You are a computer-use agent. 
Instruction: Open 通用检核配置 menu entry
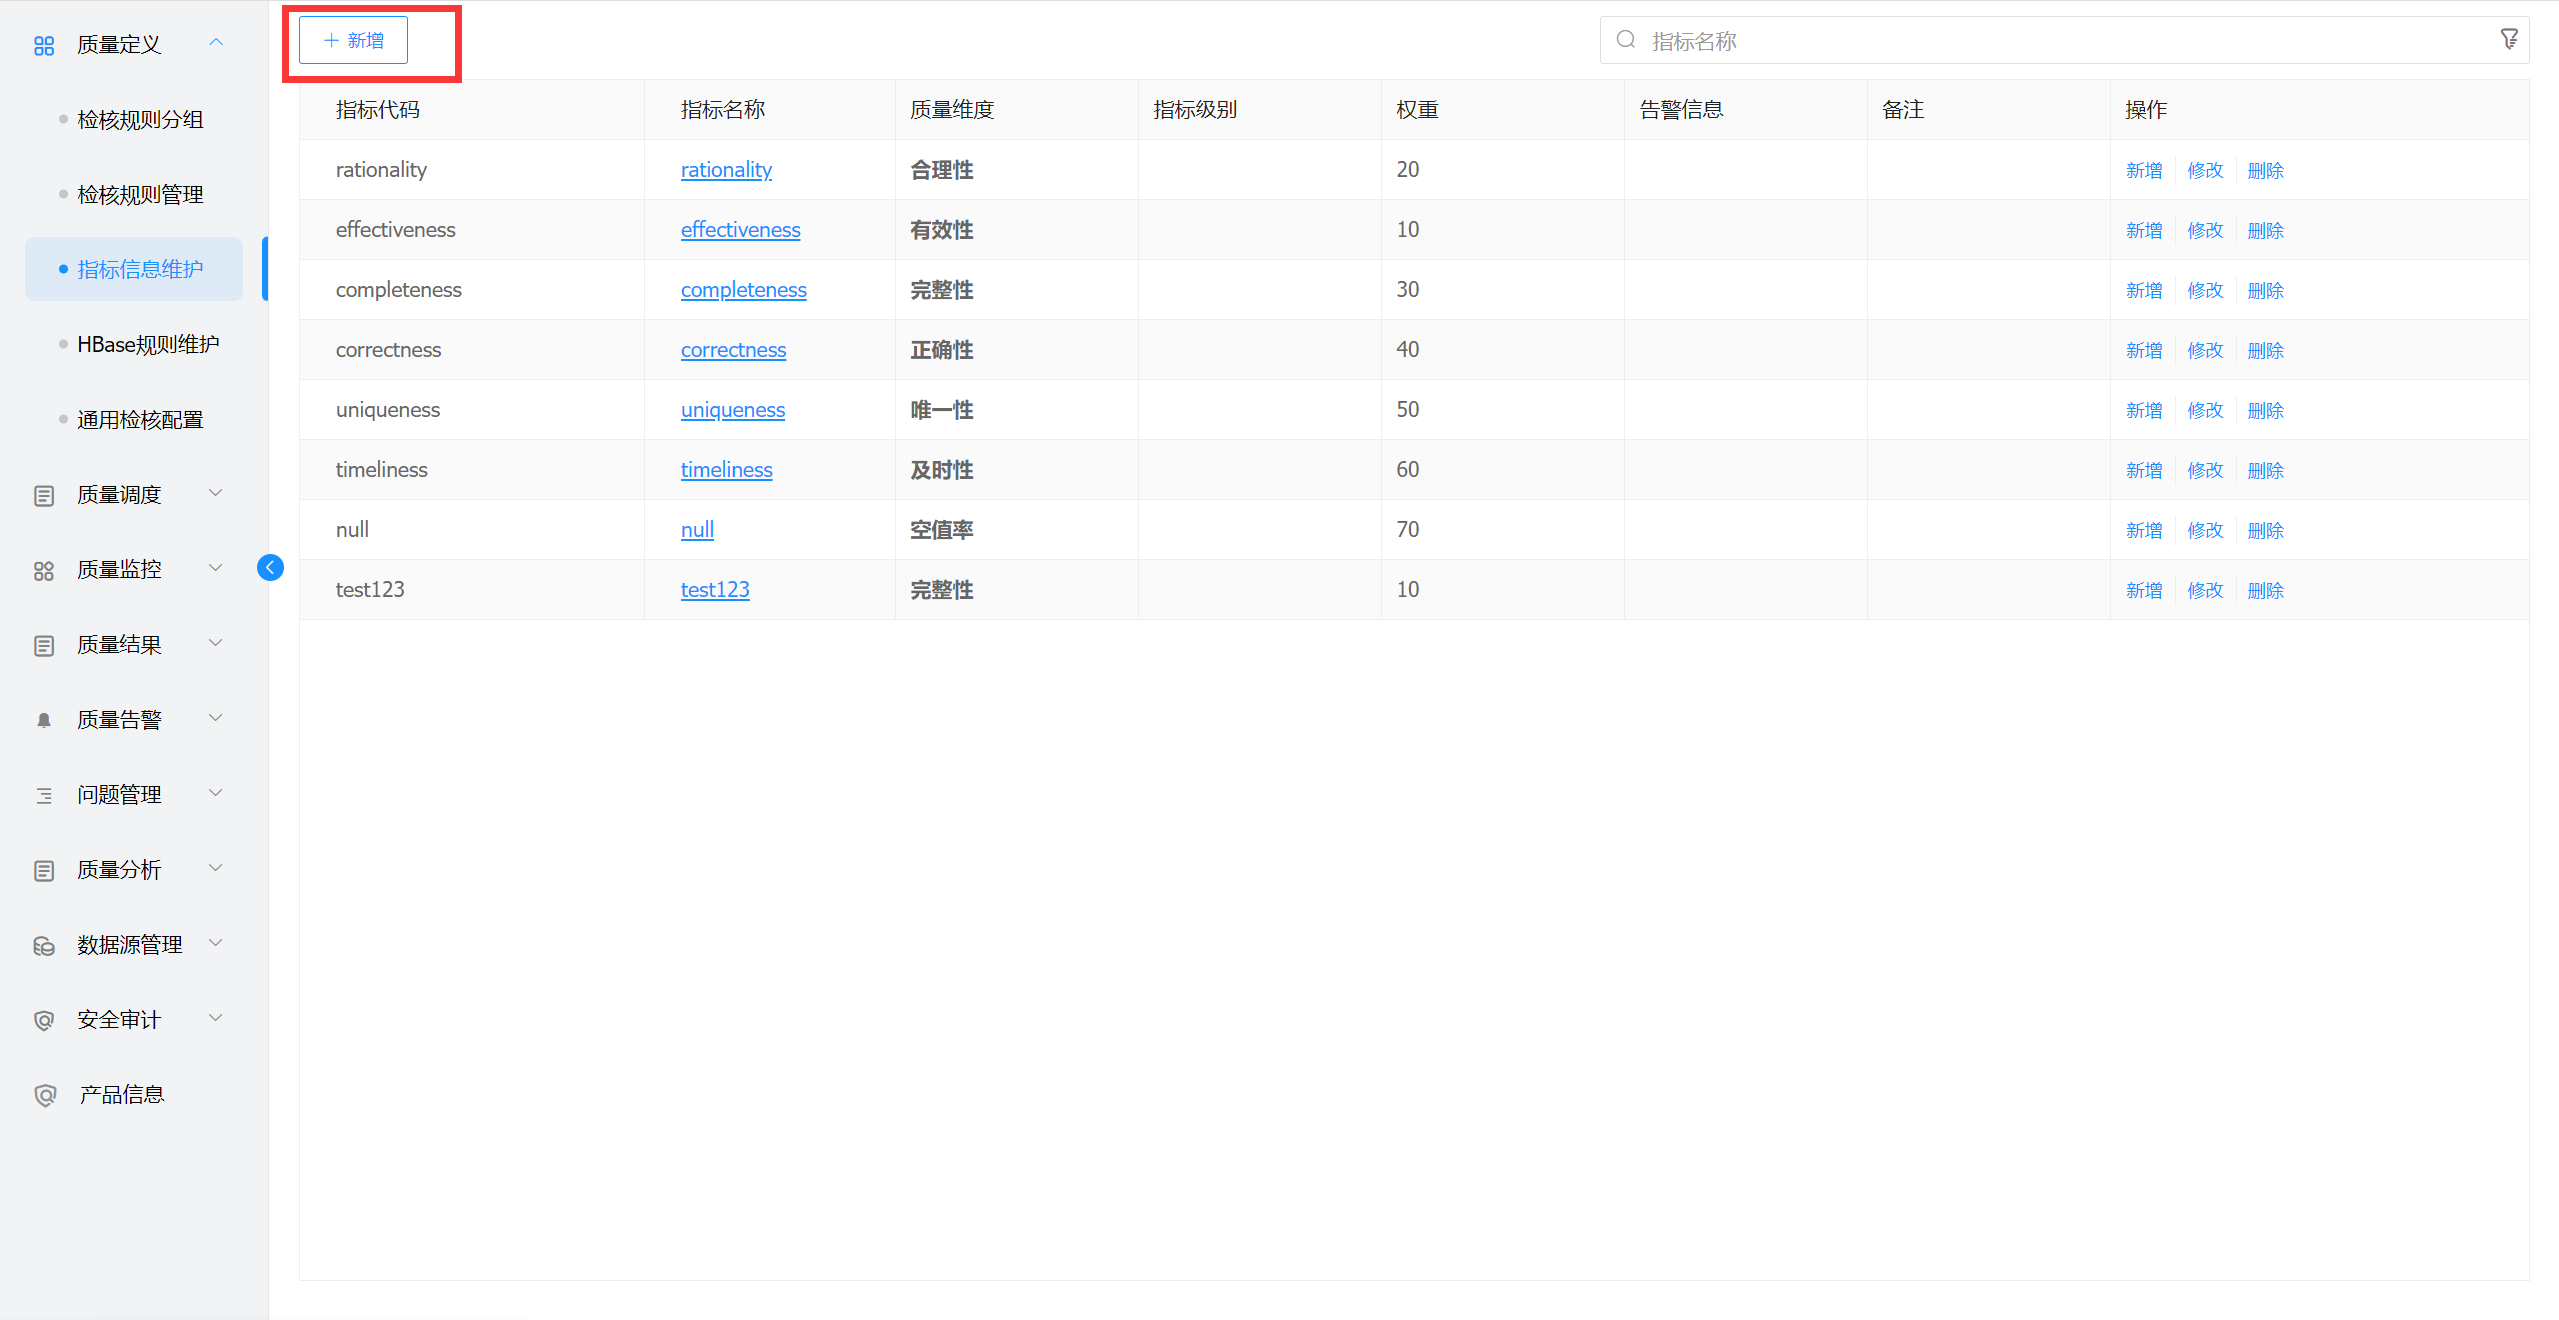[x=140, y=419]
